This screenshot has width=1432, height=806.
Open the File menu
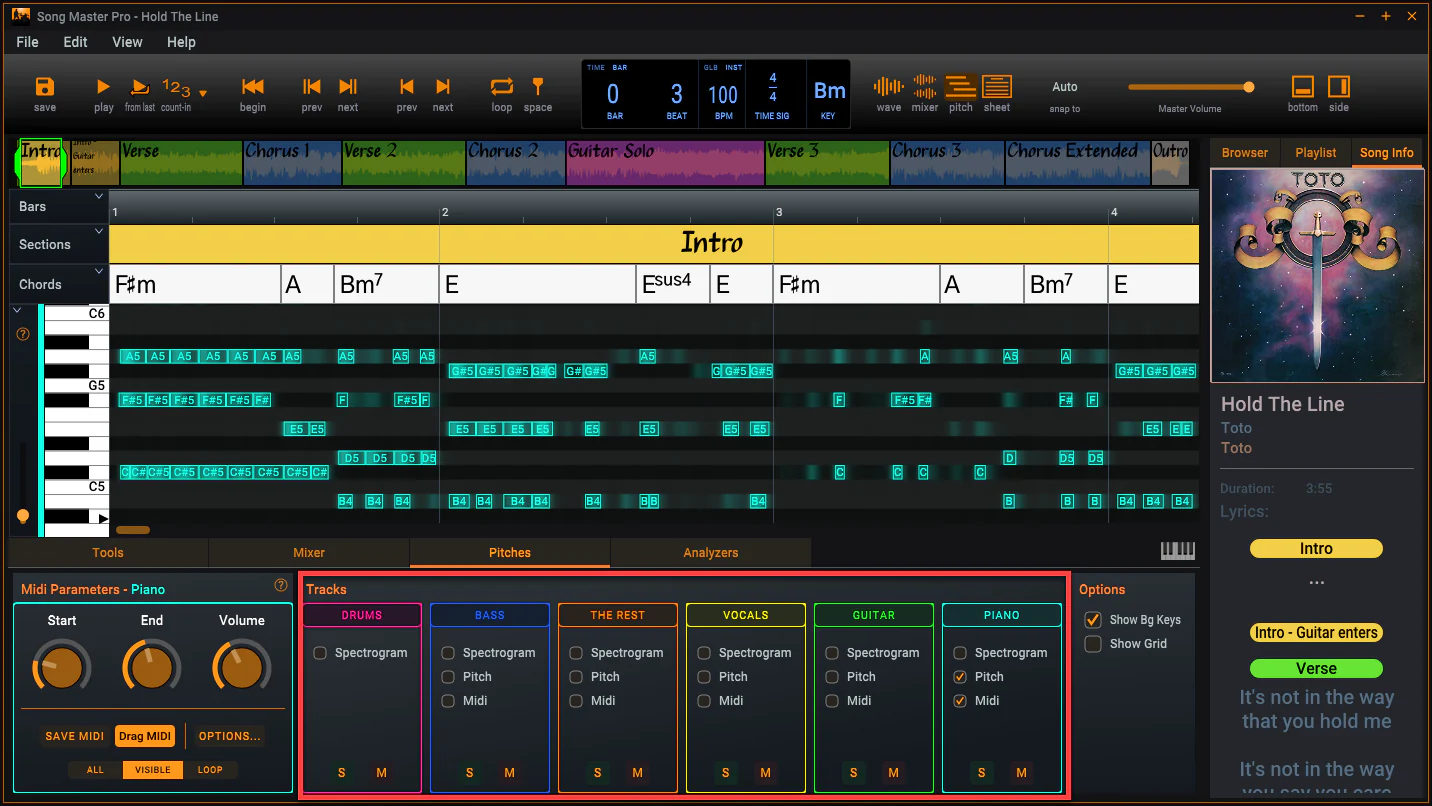[28, 42]
